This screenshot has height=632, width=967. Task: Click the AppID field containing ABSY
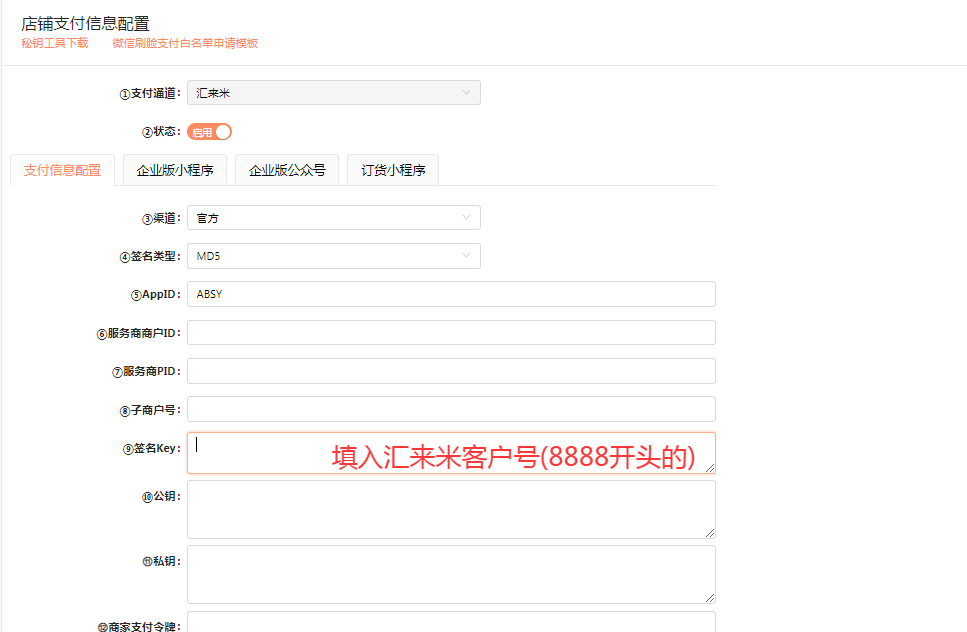(451, 294)
